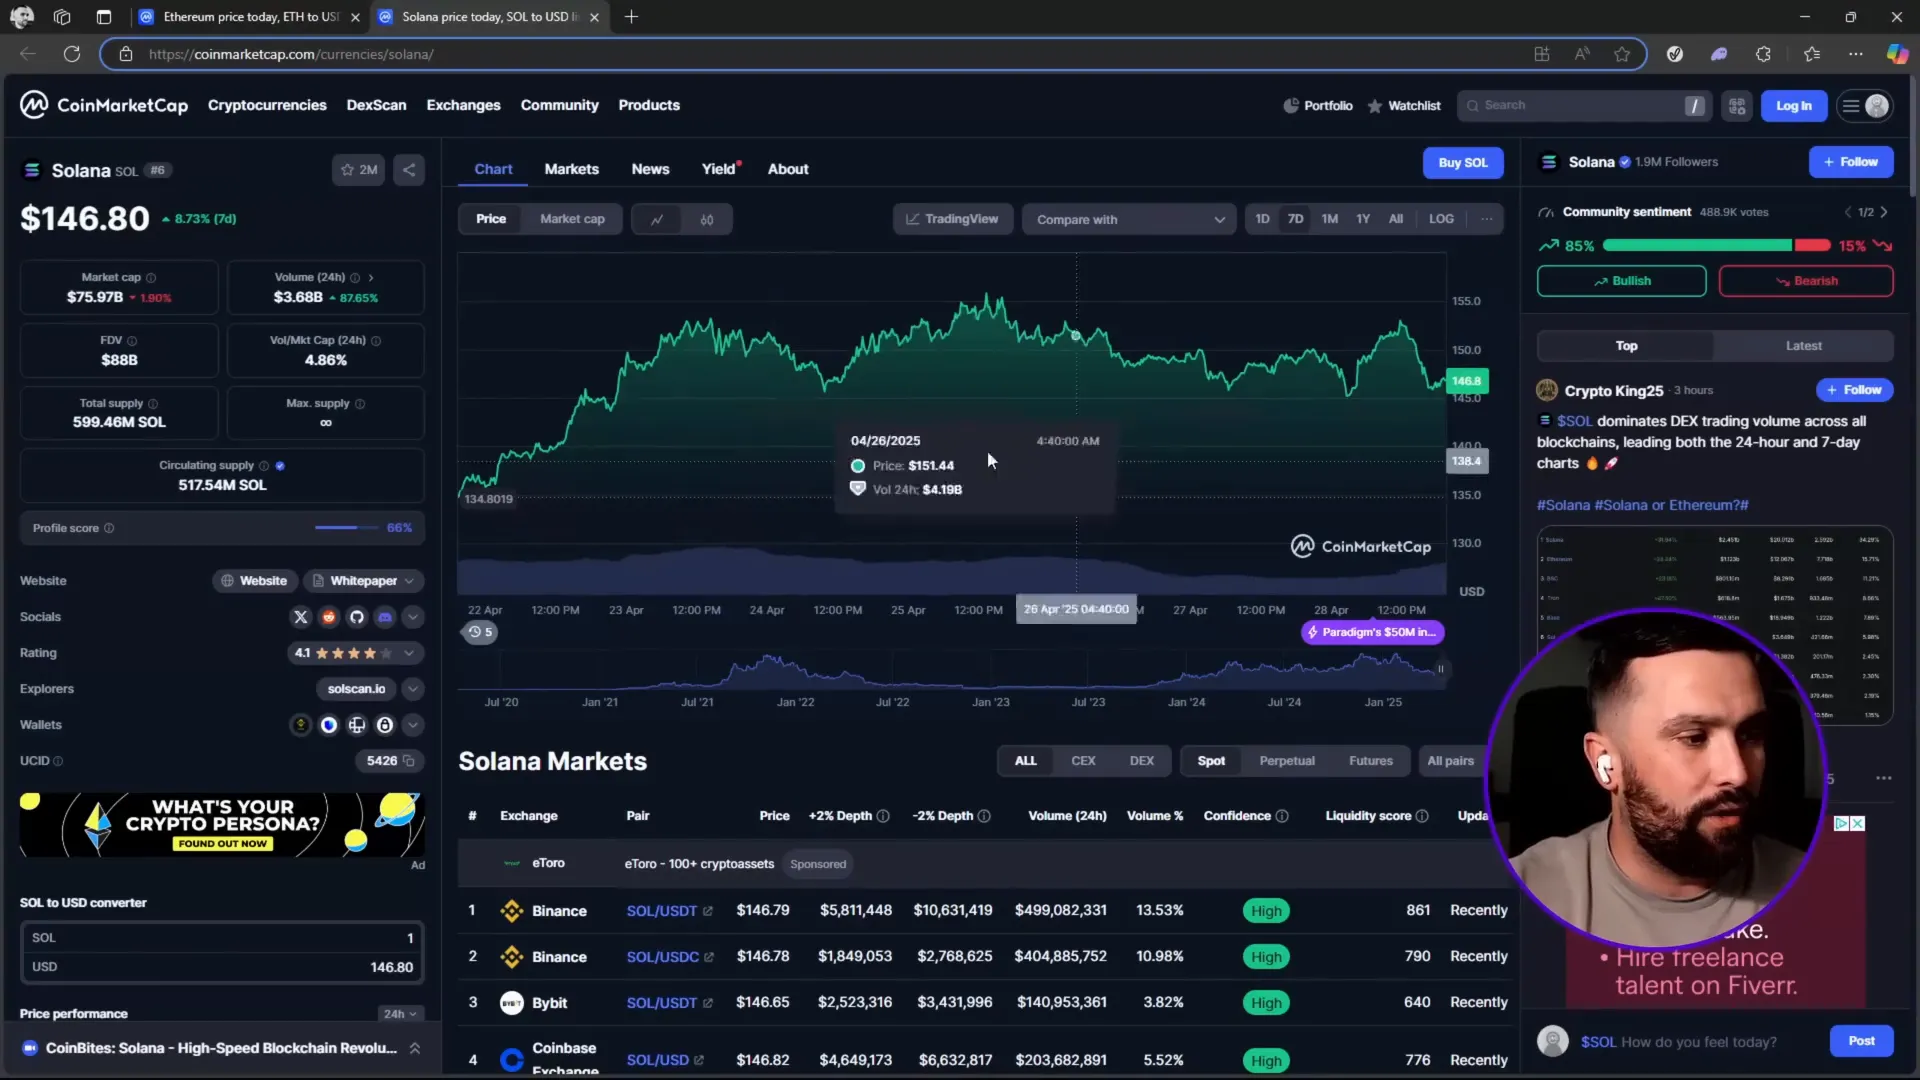The height and width of the screenshot is (1080, 1920).
Task: Open the Markets tab
Action: 571,169
